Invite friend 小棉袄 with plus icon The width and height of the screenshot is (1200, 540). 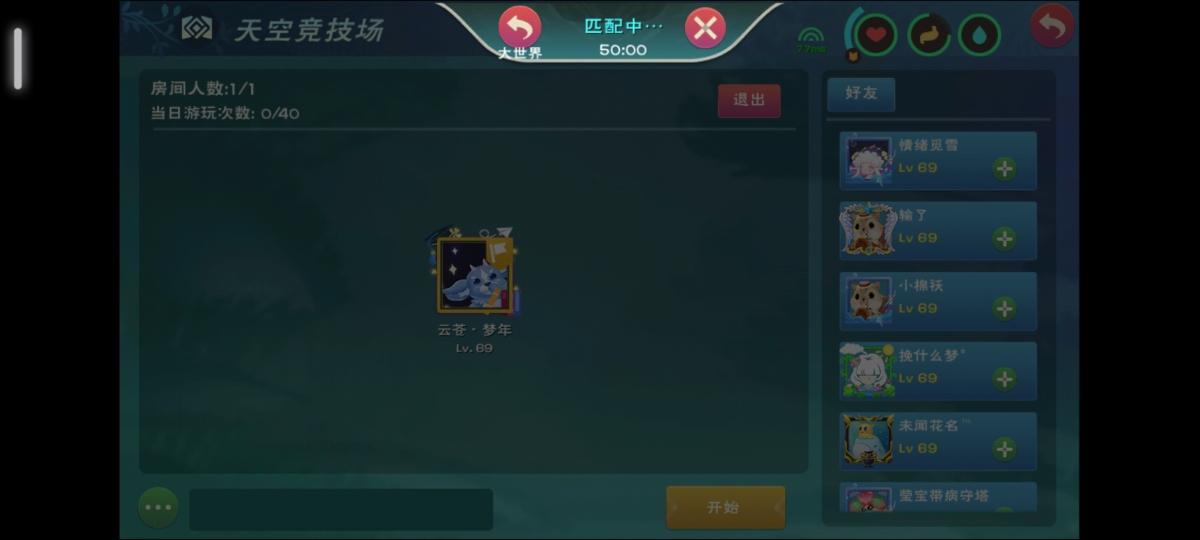[1004, 308]
